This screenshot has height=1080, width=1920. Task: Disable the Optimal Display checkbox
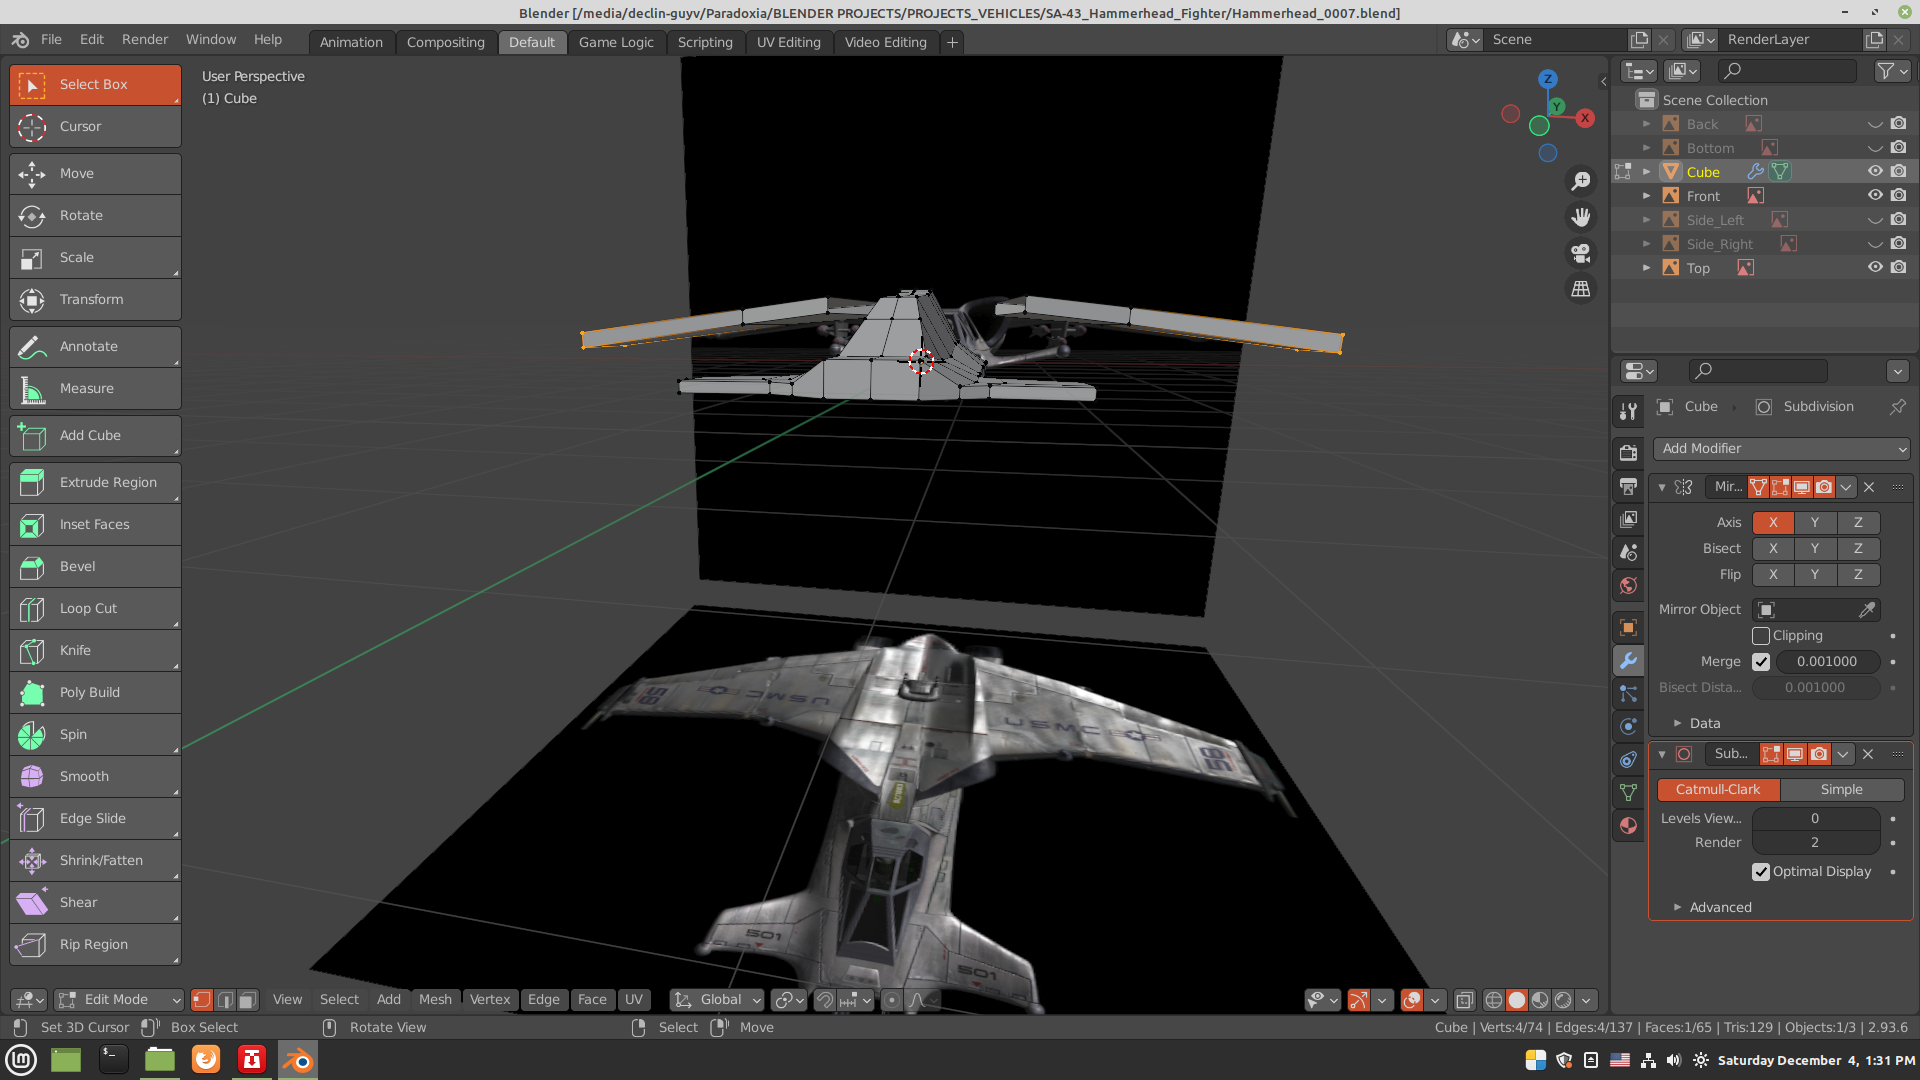point(1761,872)
